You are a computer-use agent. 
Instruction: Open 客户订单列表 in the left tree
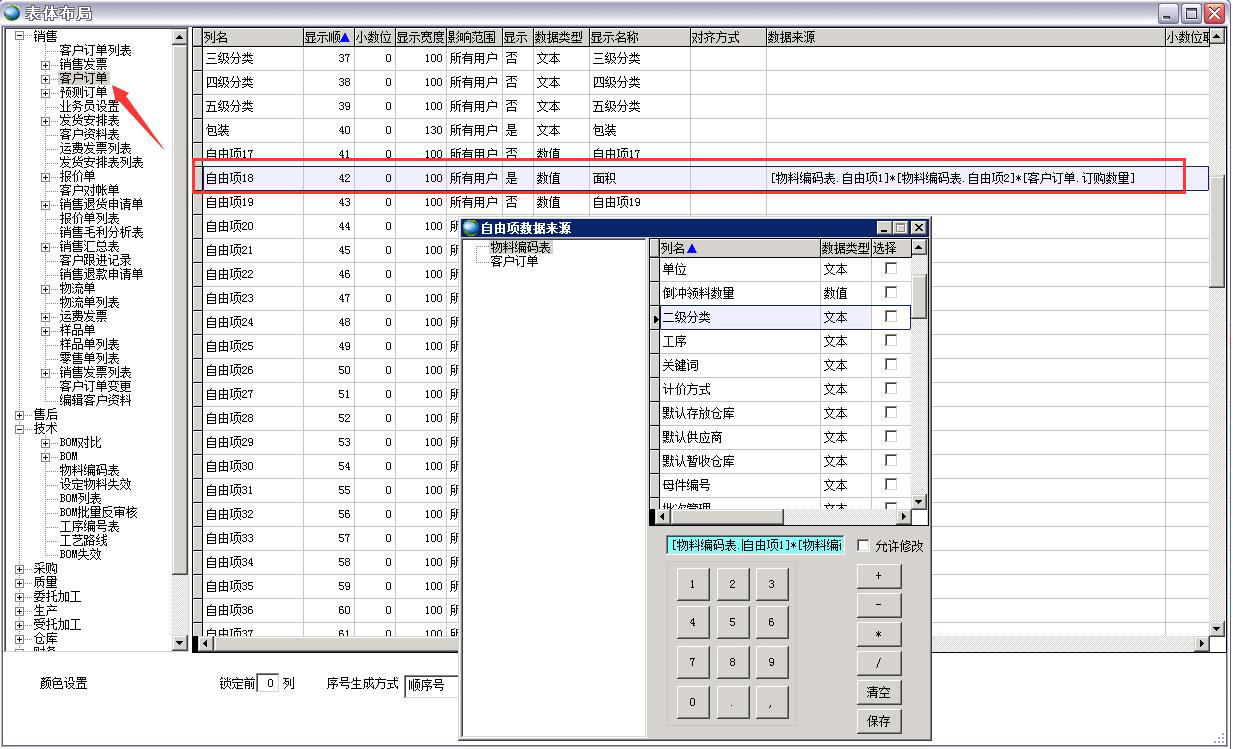coord(95,50)
